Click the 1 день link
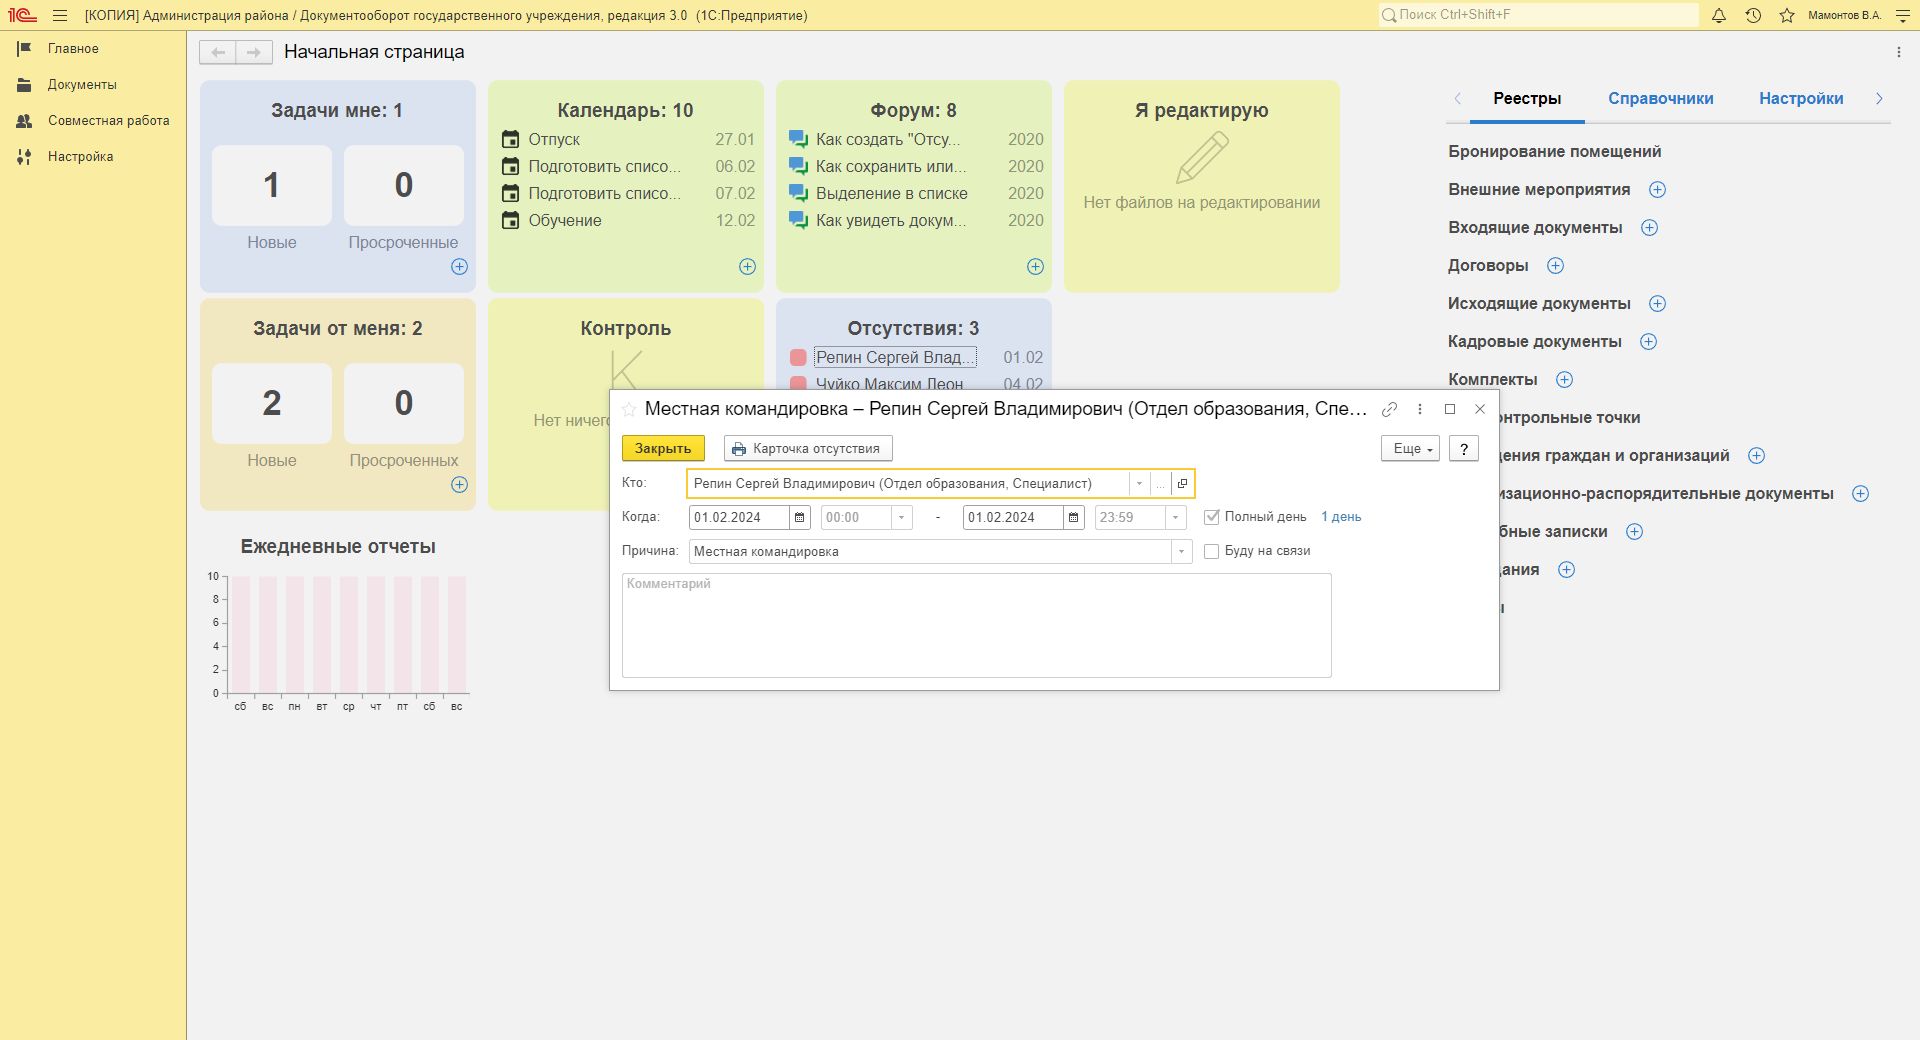 coord(1341,517)
